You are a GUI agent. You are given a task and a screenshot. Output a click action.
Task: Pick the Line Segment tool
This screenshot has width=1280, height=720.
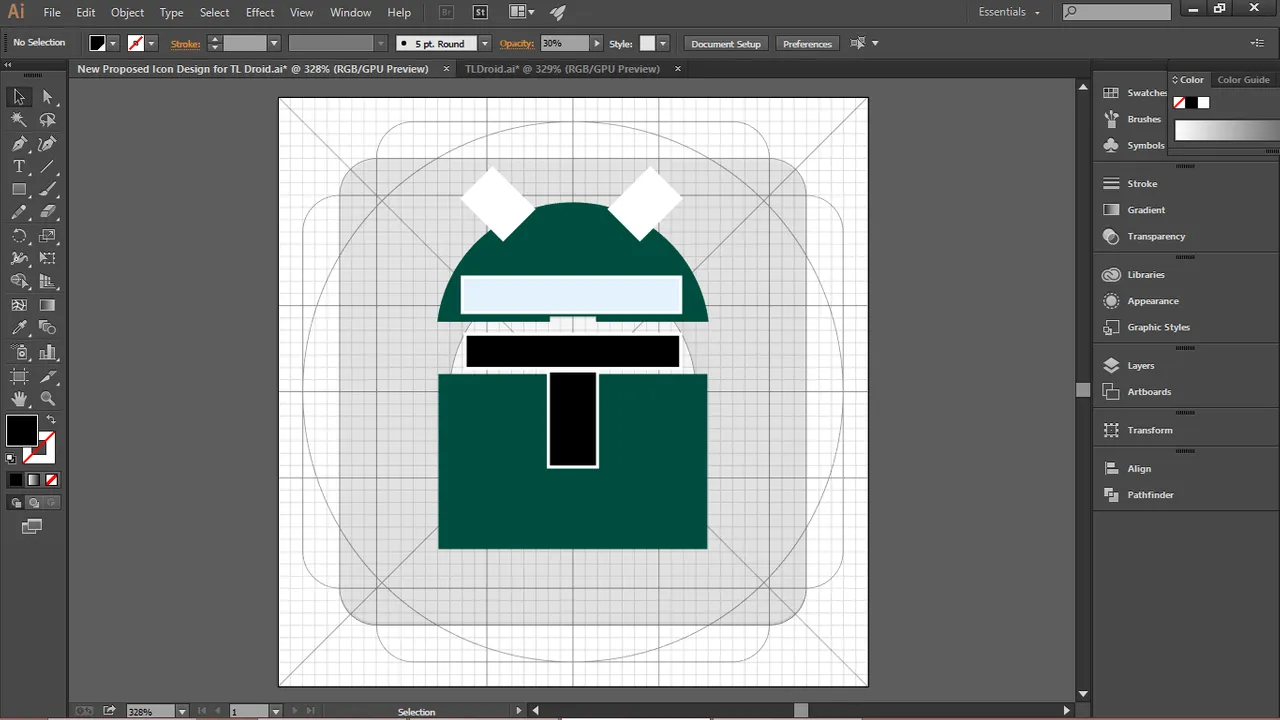pos(47,166)
